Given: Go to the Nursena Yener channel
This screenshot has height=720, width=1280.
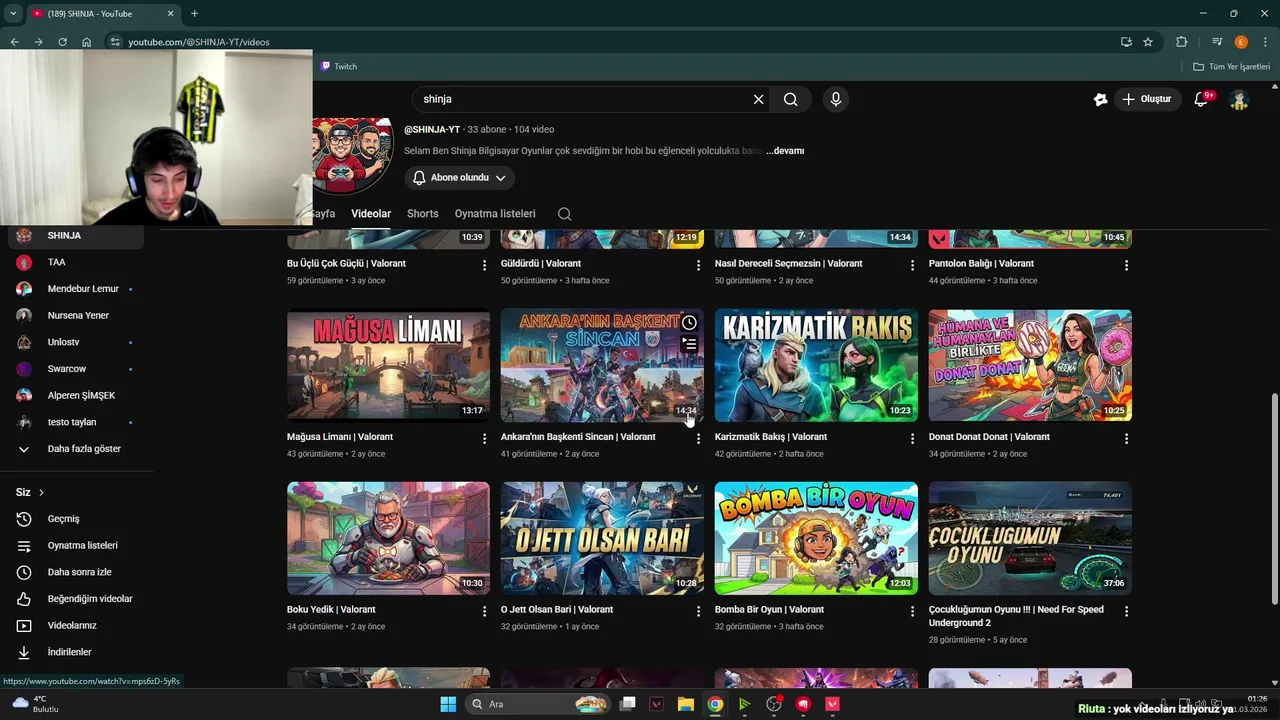Looking at the screenshot, I should [x=76, y=316].
